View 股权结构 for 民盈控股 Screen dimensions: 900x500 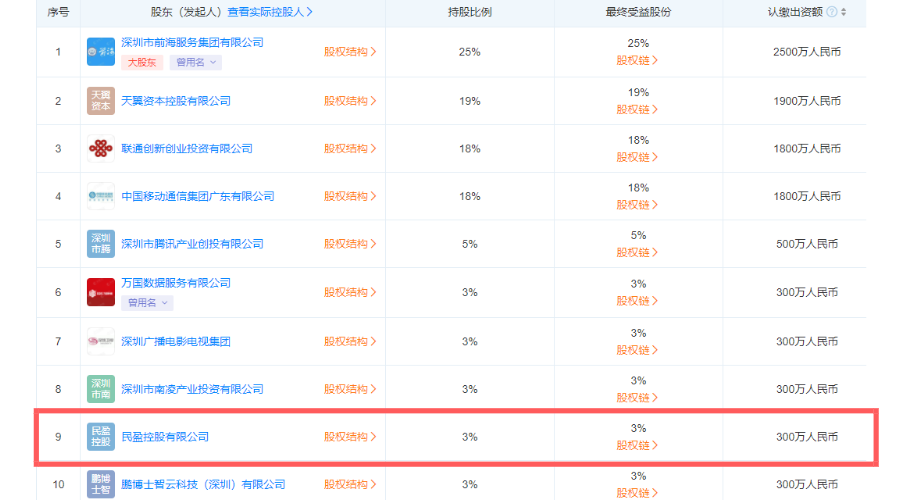coord(350,437)
